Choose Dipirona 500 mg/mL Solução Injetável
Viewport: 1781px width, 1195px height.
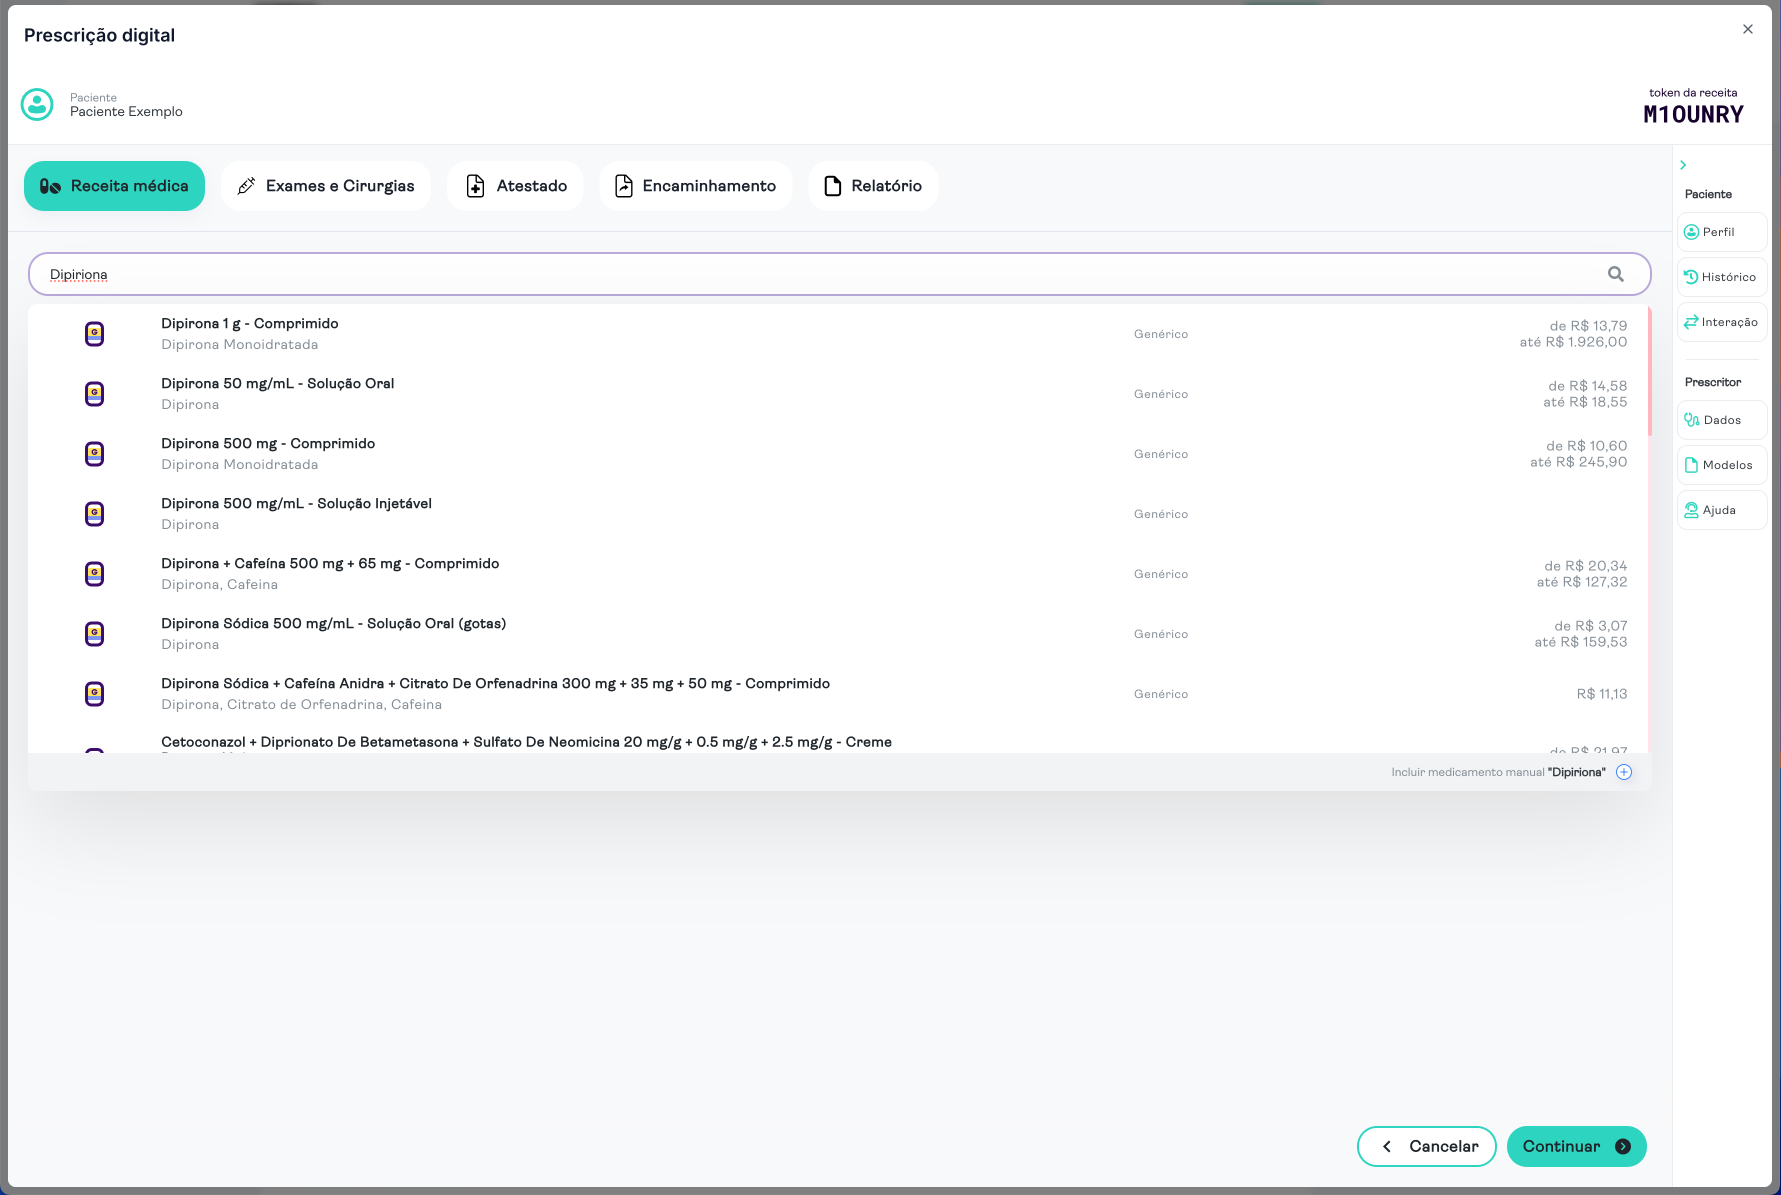[x=296, y=504]
